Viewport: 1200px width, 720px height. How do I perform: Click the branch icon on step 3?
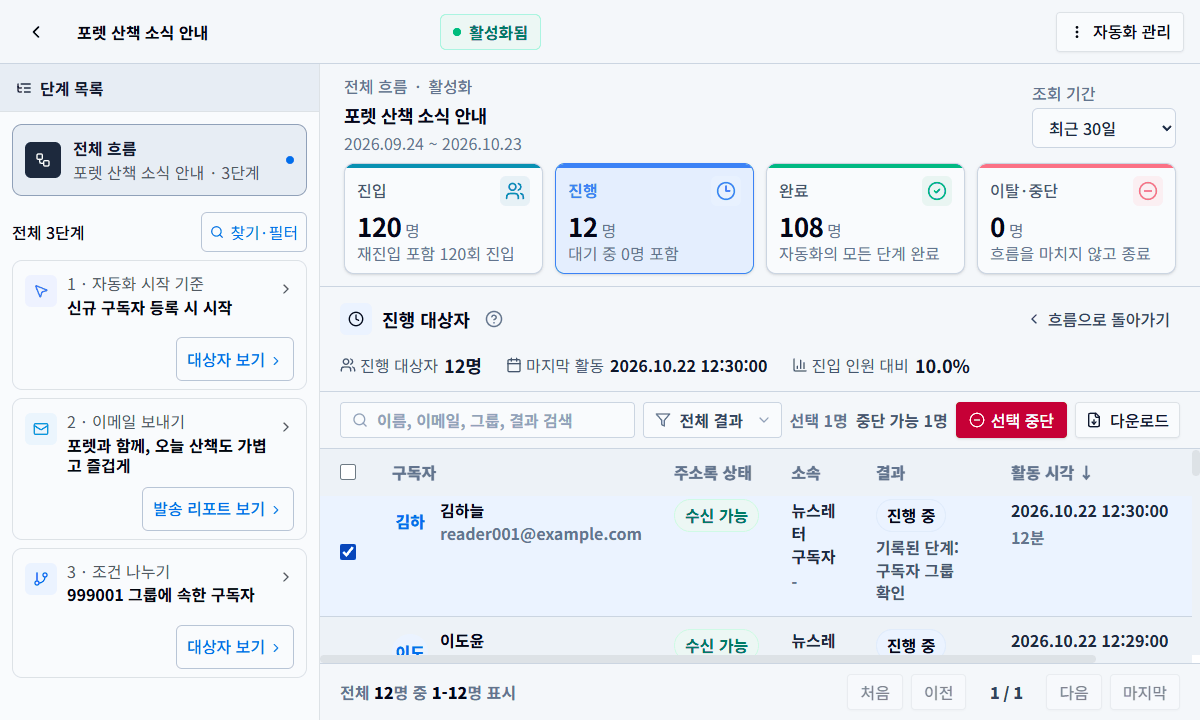pyautogui.click(x=41, y=579)
